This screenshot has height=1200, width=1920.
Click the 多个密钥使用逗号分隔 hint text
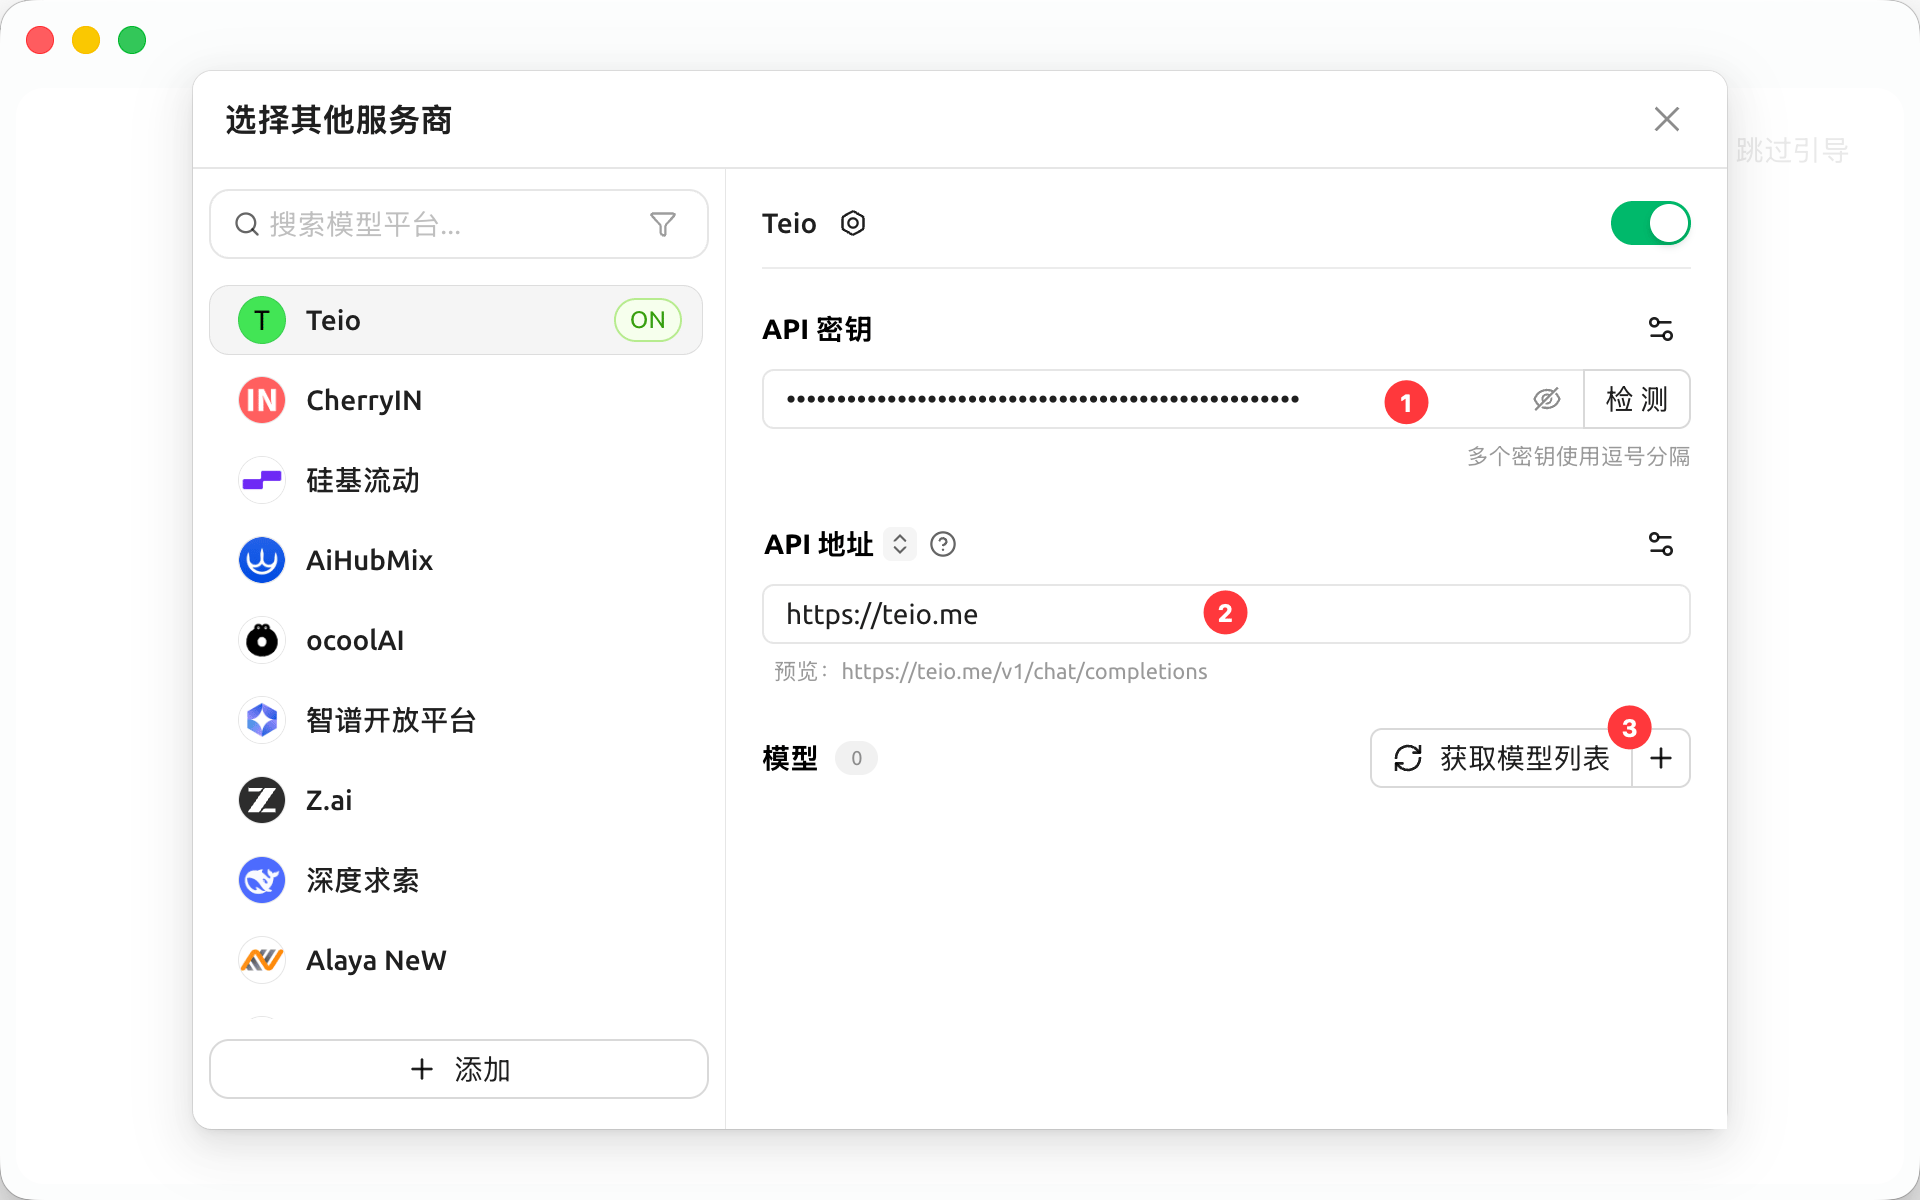click(x=1578, y=456)
